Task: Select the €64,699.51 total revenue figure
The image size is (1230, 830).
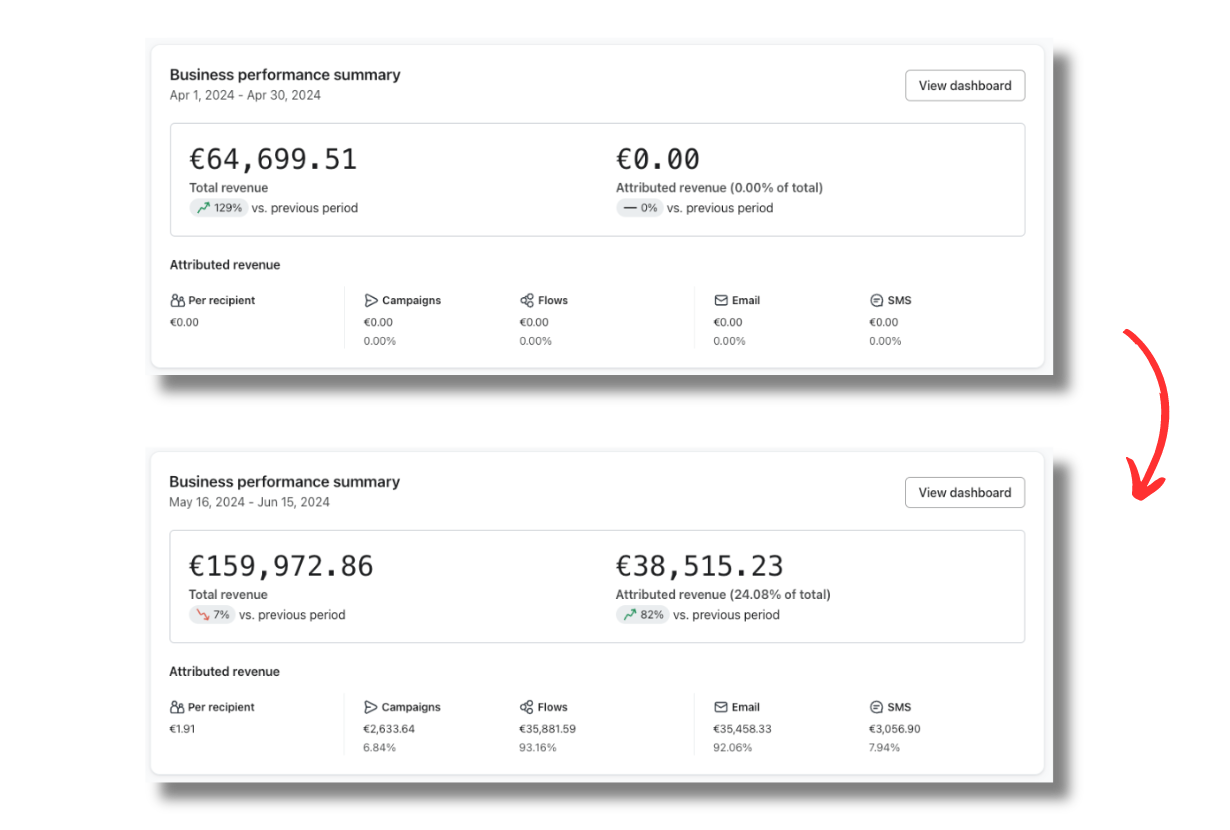Action: [x=273, y=159]
